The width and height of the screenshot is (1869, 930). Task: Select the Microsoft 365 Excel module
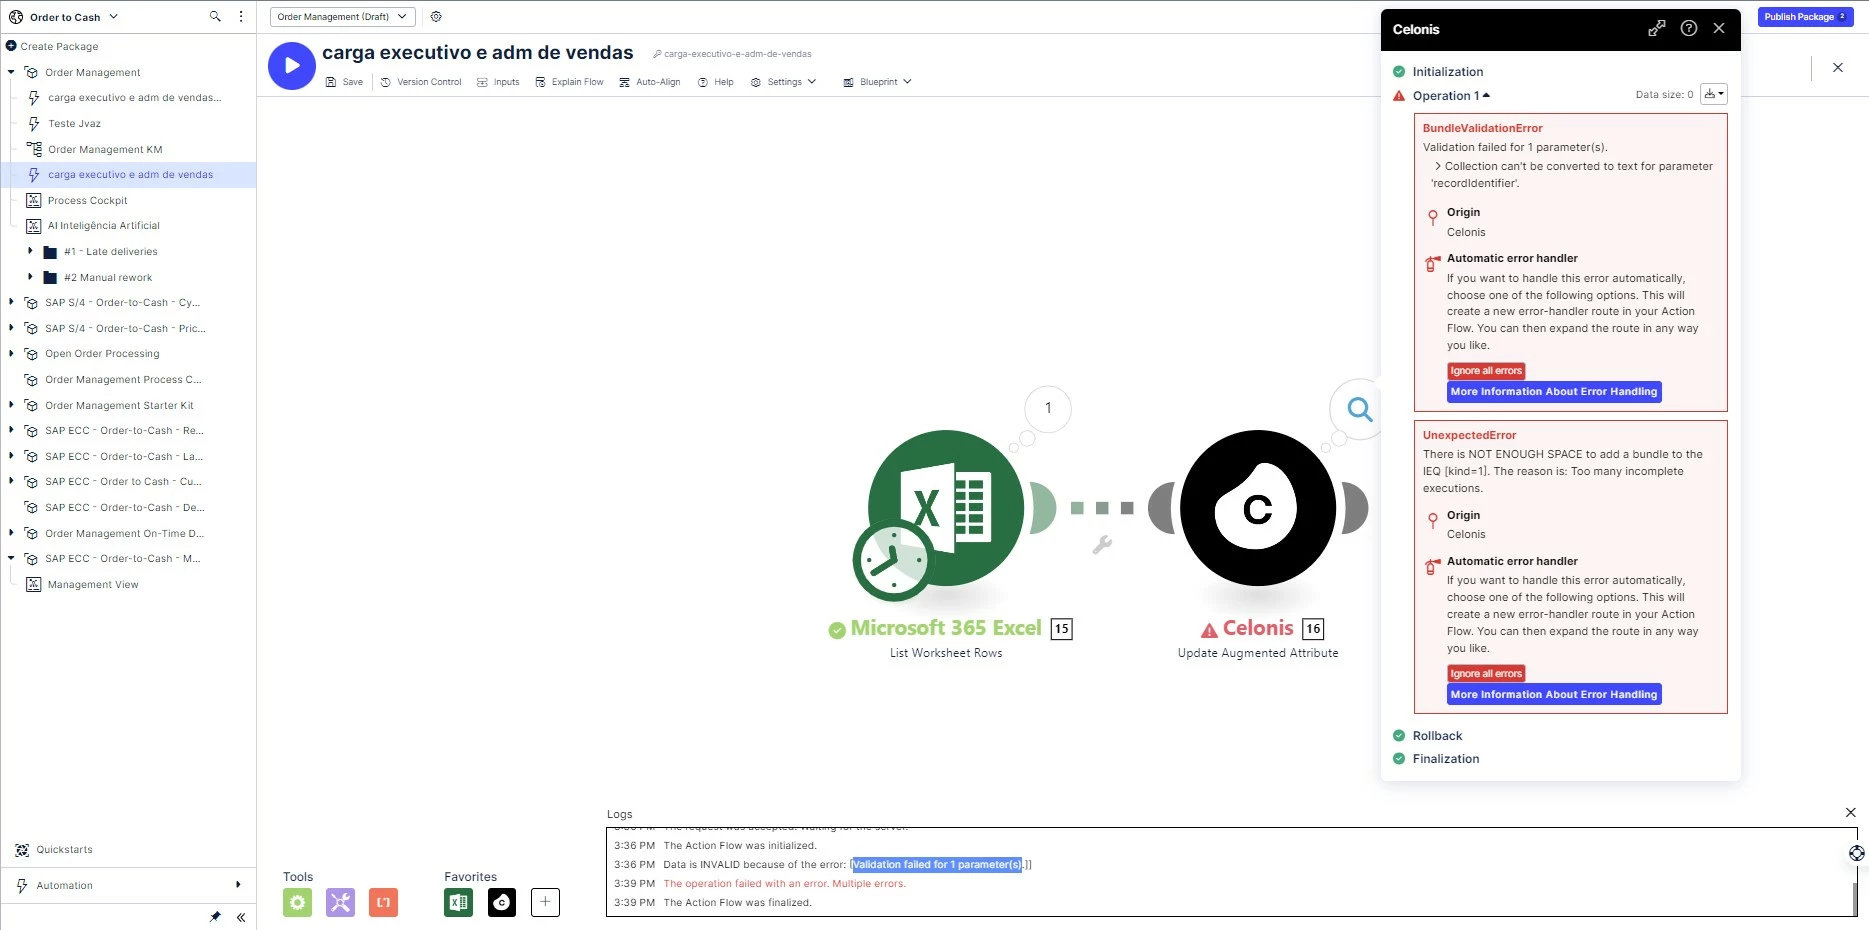pos(946,508)
